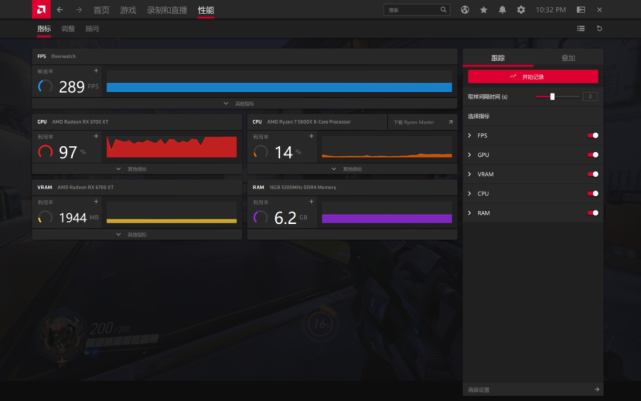Click the advanced settings arrow at panel bottom
The image size is (641, 401).
click(x=597, y=390)
